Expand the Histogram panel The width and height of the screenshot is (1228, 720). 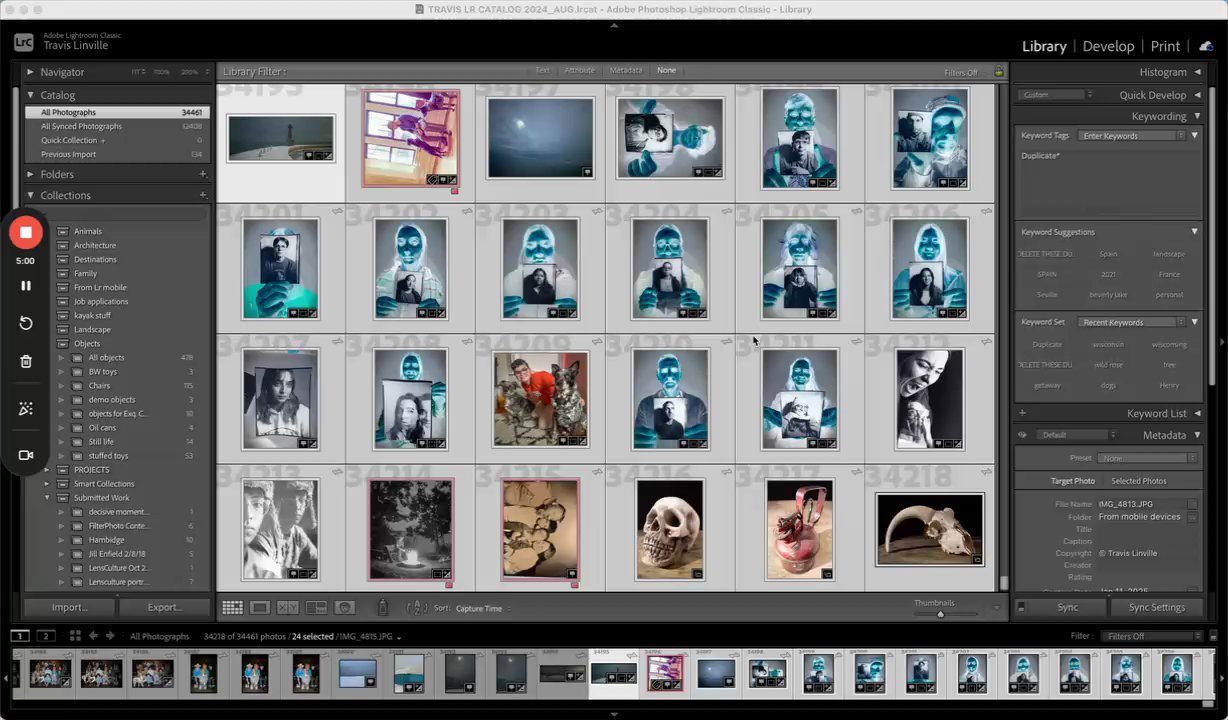[1197, 72]
